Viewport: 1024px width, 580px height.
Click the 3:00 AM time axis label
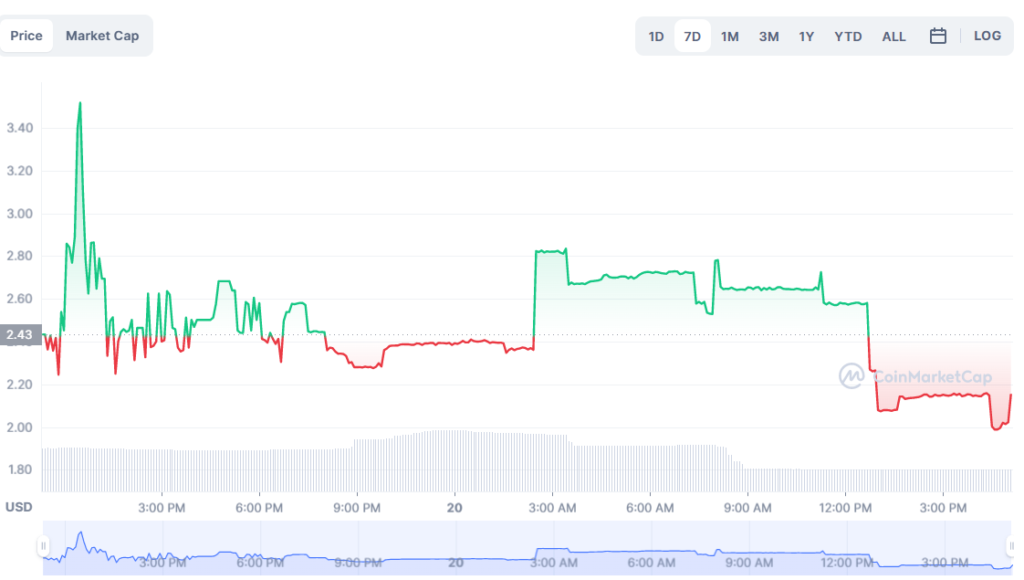point(553,508)
